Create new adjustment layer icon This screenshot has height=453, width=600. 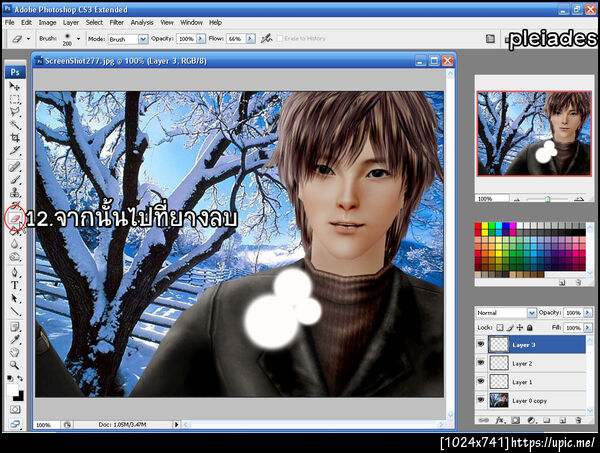click(531, 420)
